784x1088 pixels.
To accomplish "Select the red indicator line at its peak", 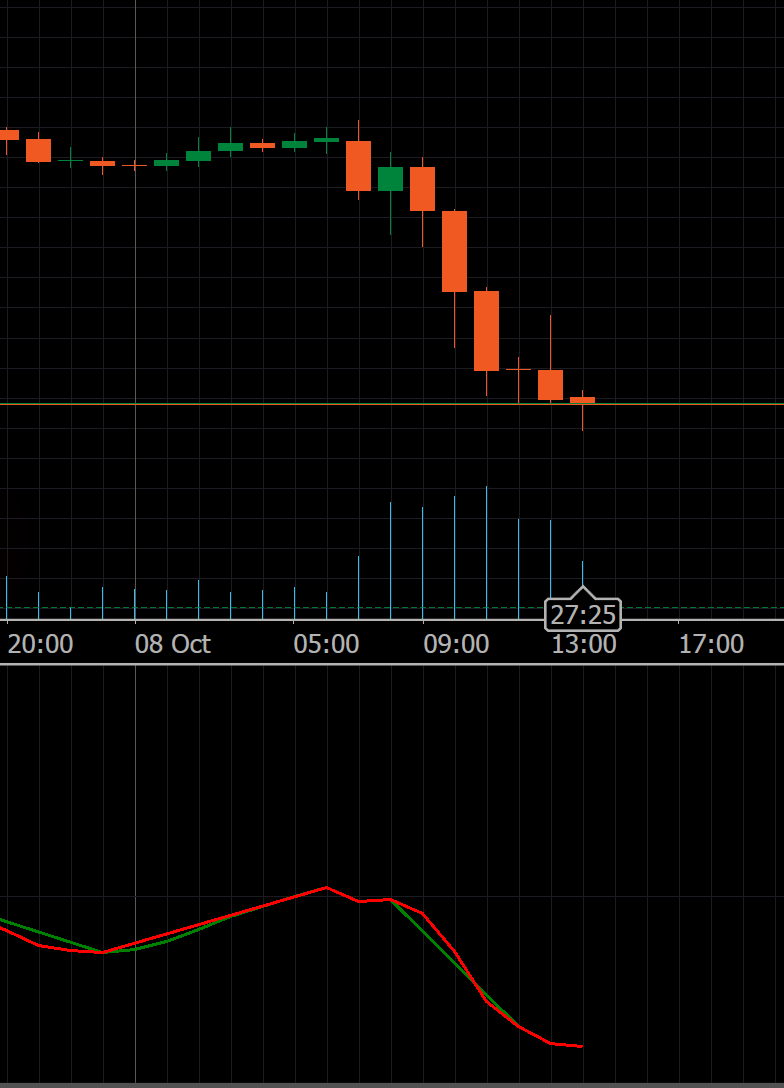I will (326, 887).
